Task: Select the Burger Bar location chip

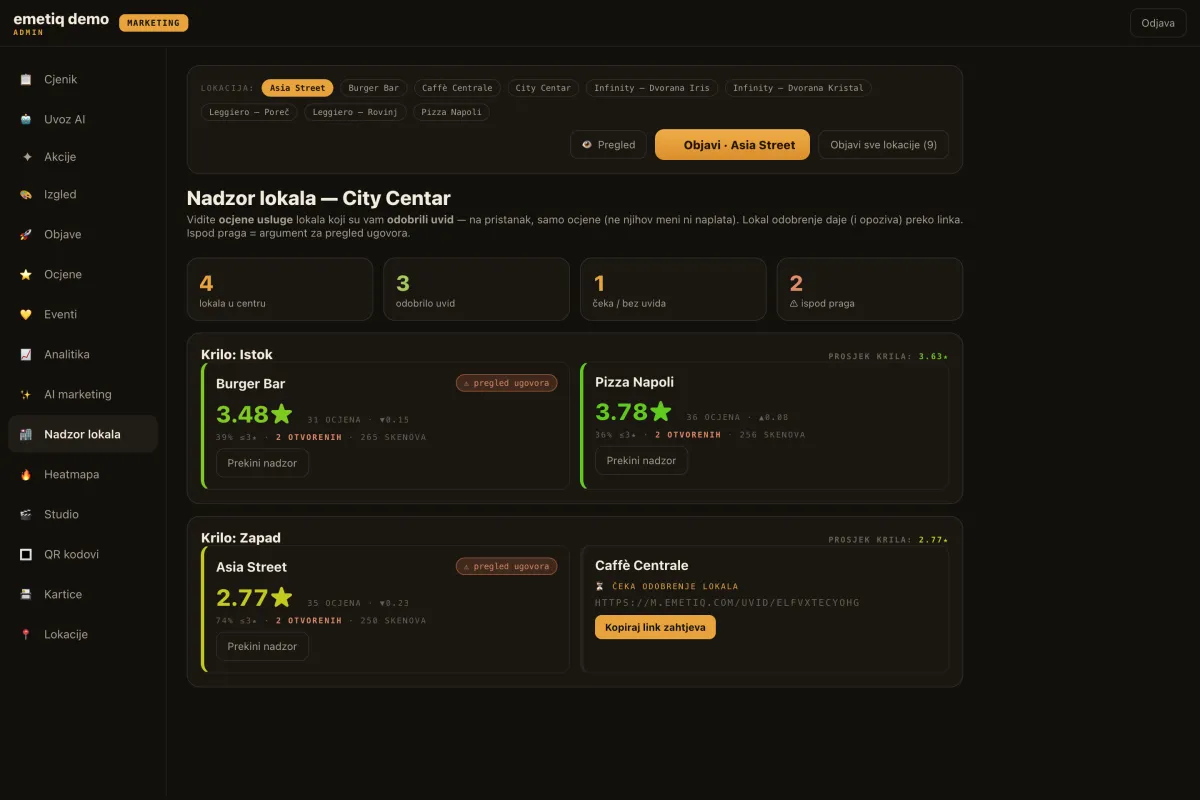Action: 373,88
